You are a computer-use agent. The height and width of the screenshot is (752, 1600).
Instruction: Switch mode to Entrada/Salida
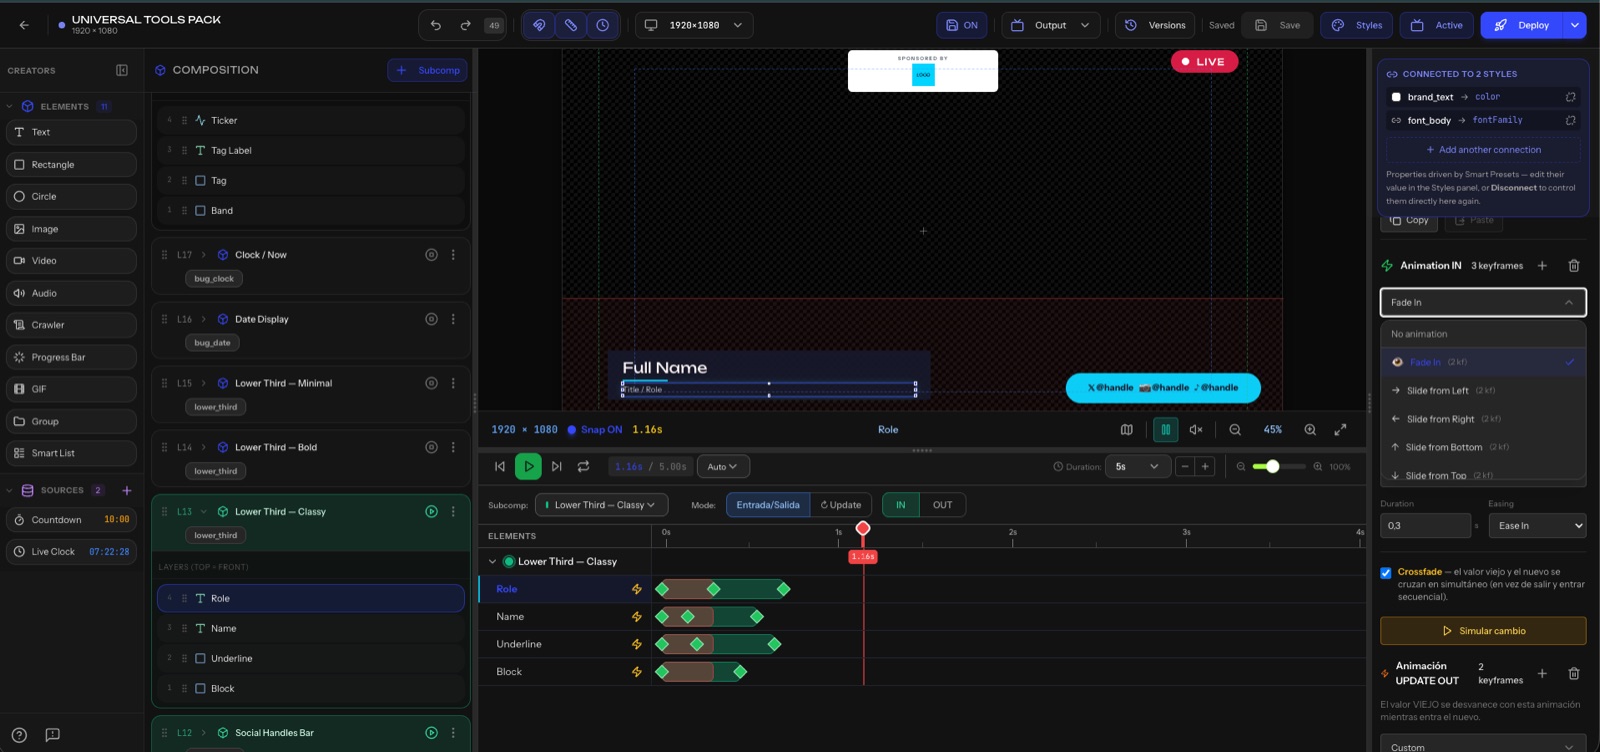pyautogui.click(x=768, y=505)
